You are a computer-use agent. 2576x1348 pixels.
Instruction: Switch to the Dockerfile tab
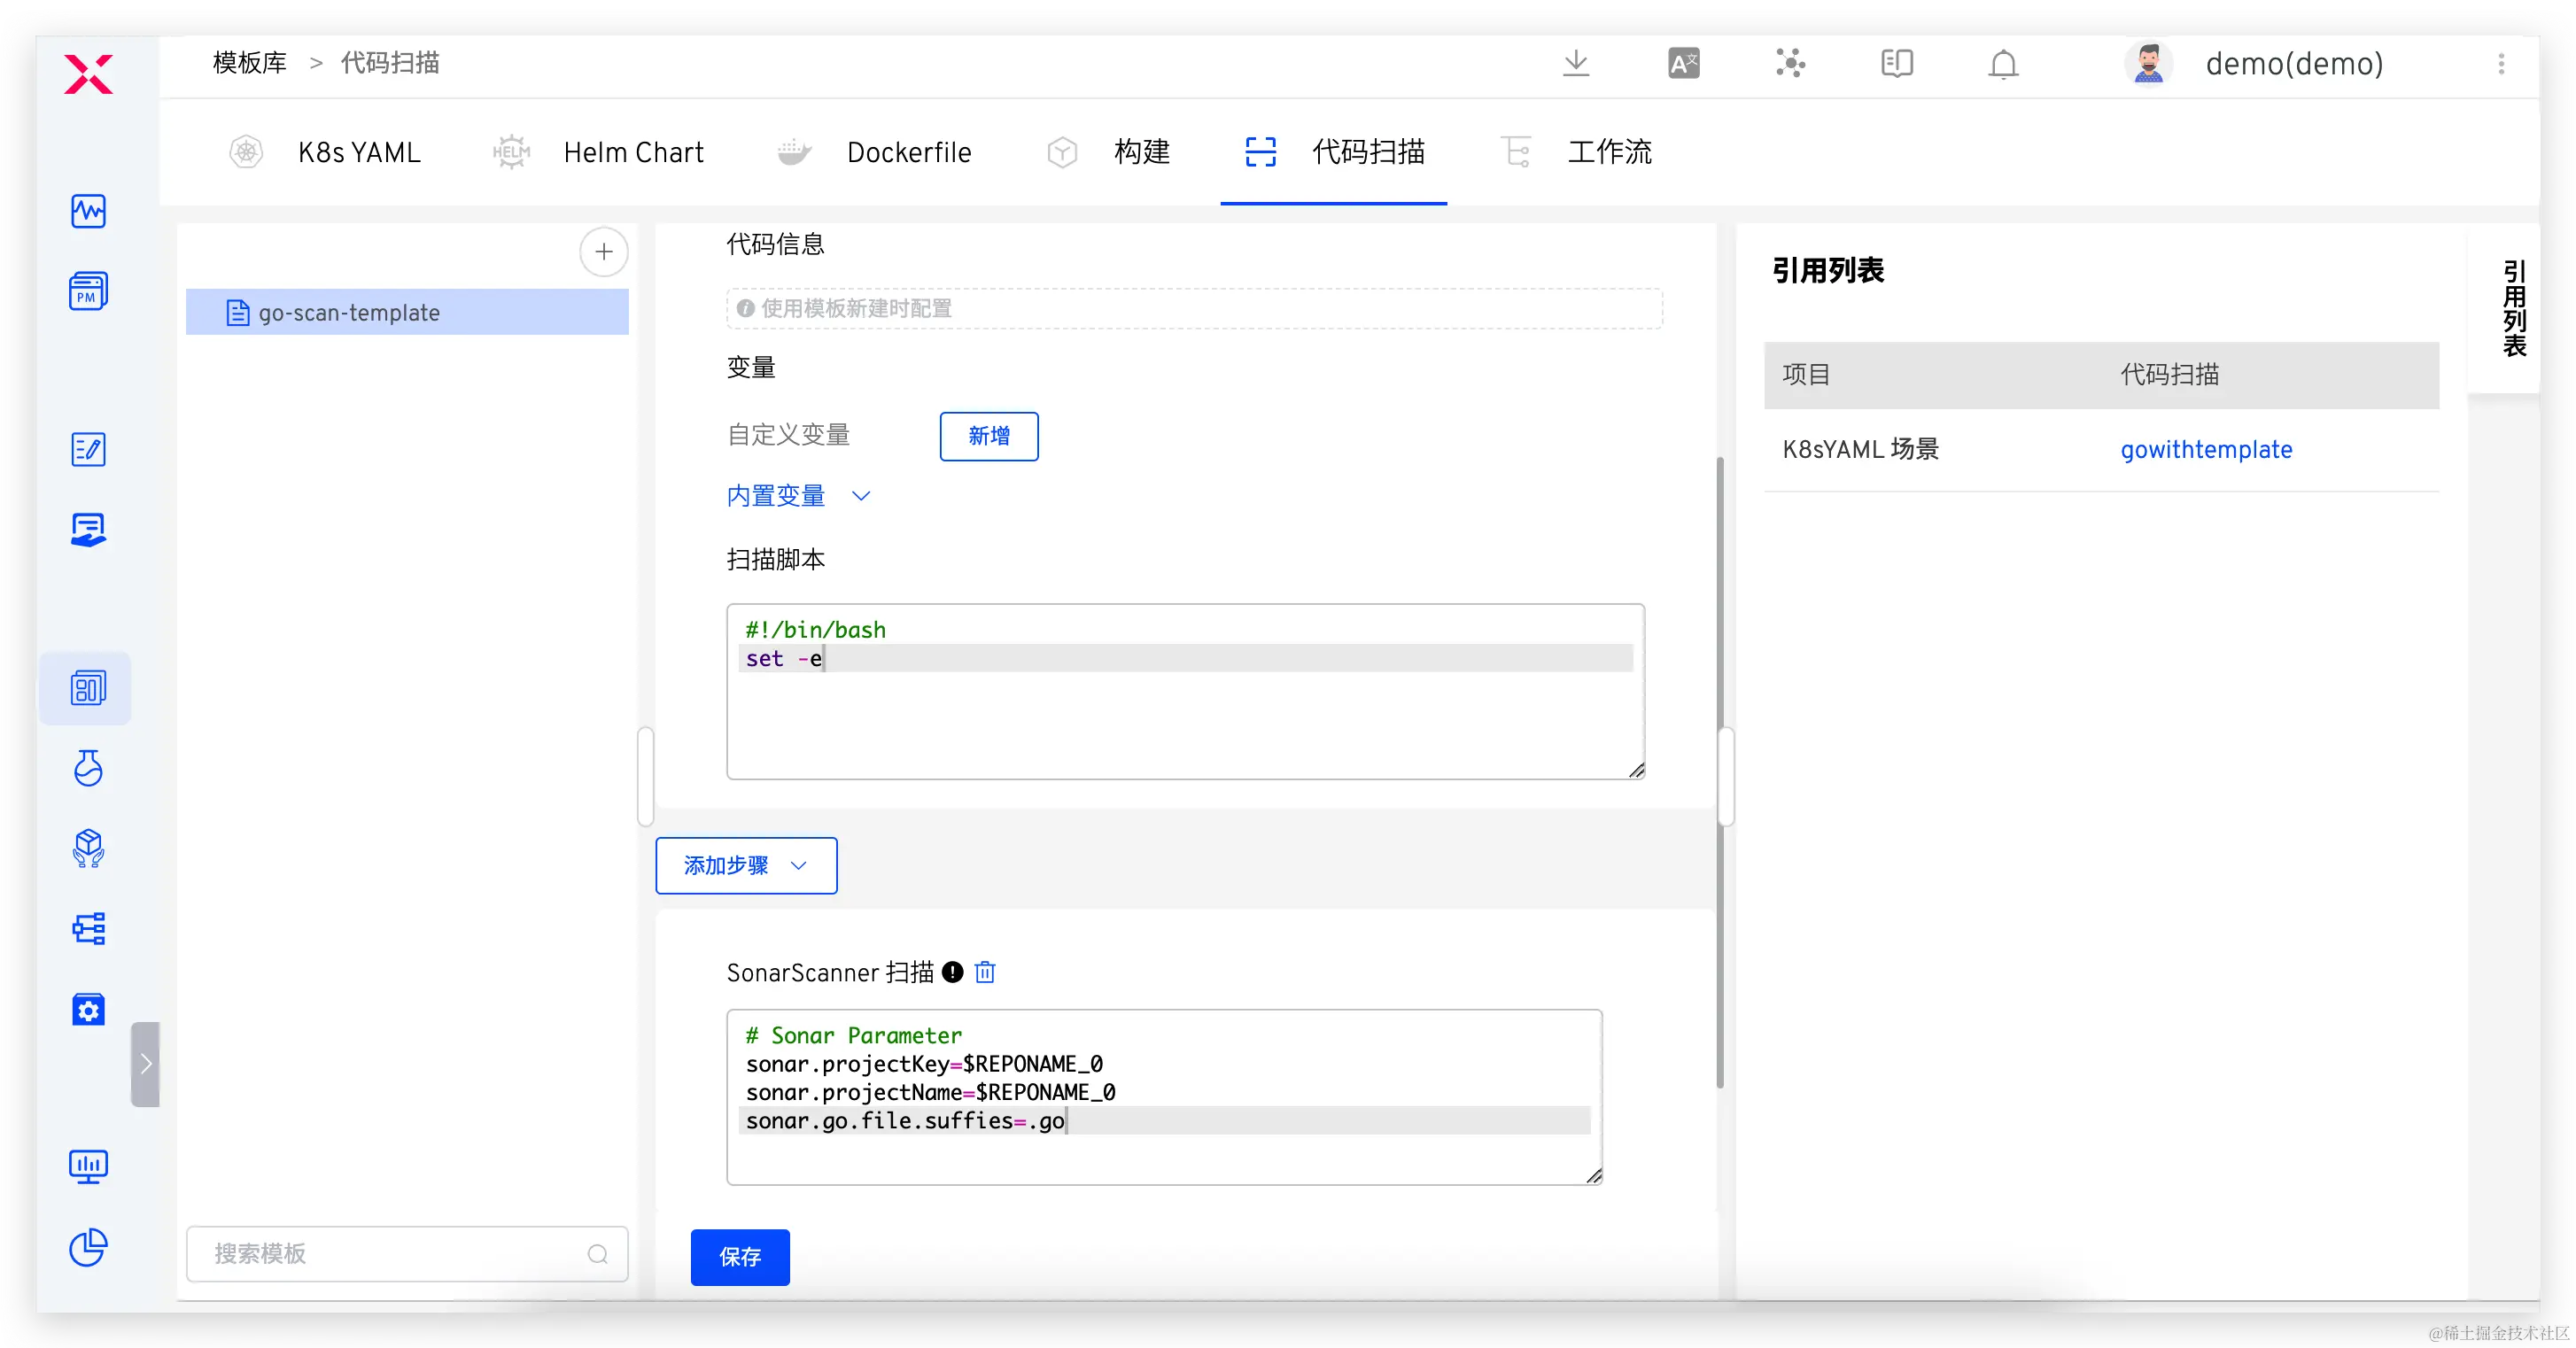tap(908, 152)
